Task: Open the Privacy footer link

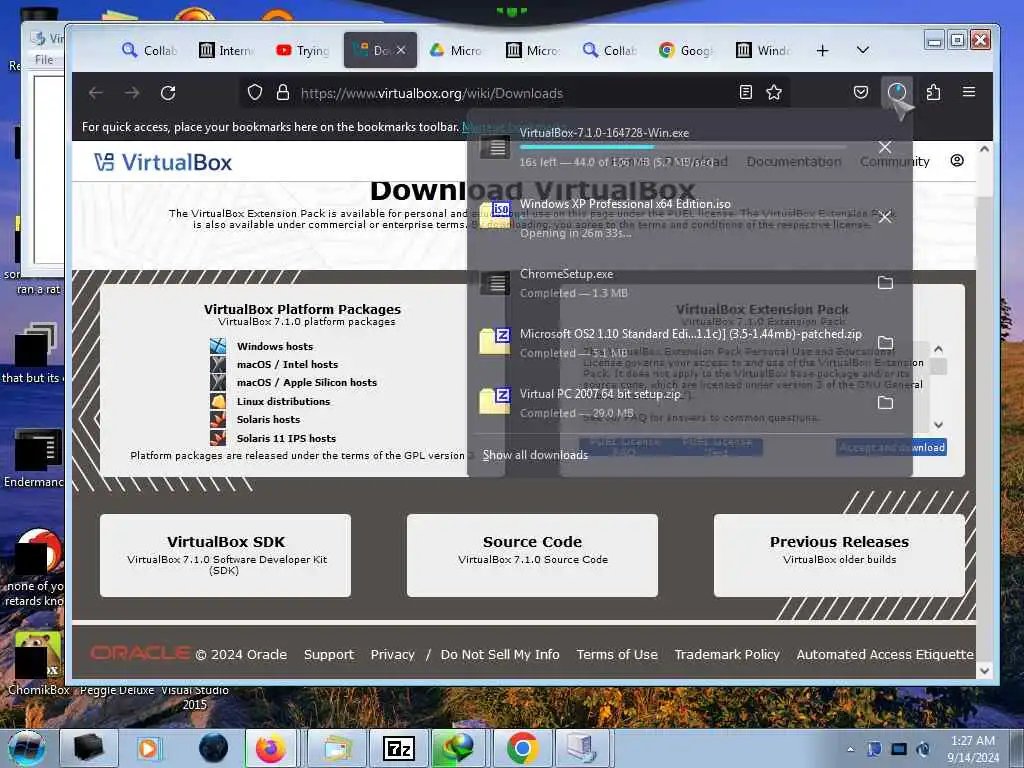Action: coord(392,654)
